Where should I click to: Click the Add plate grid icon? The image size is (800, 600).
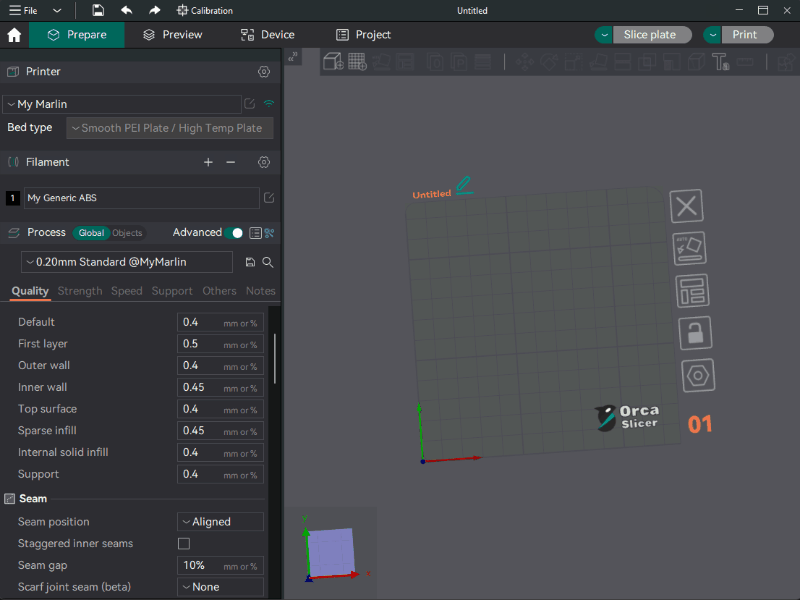pyautogui.click(x=357, y=62)
